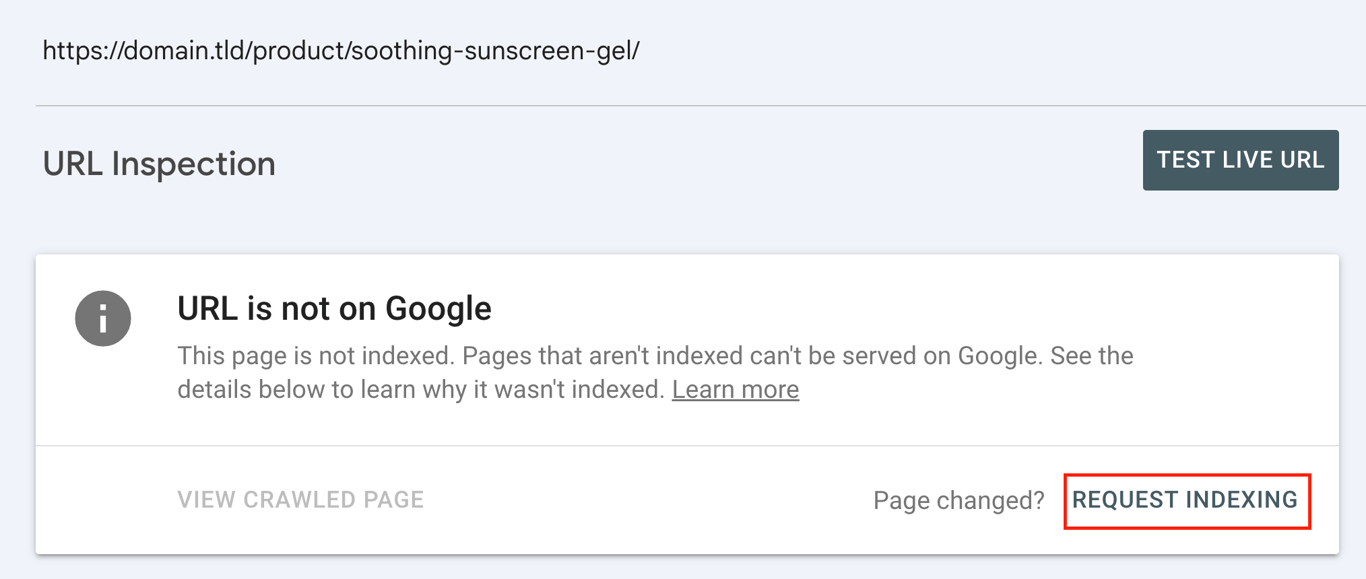Image resolution: width=1366 pixels, height=579 pixels.
Task: Request indexing for the sunscreen gel page
Action: (1186, 500)
